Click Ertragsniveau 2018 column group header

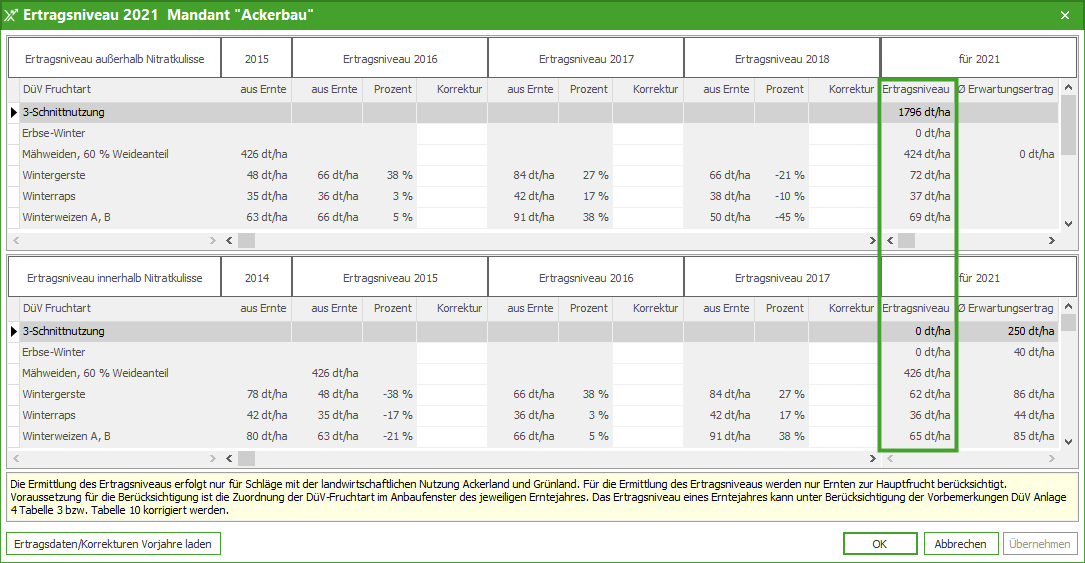781,59
